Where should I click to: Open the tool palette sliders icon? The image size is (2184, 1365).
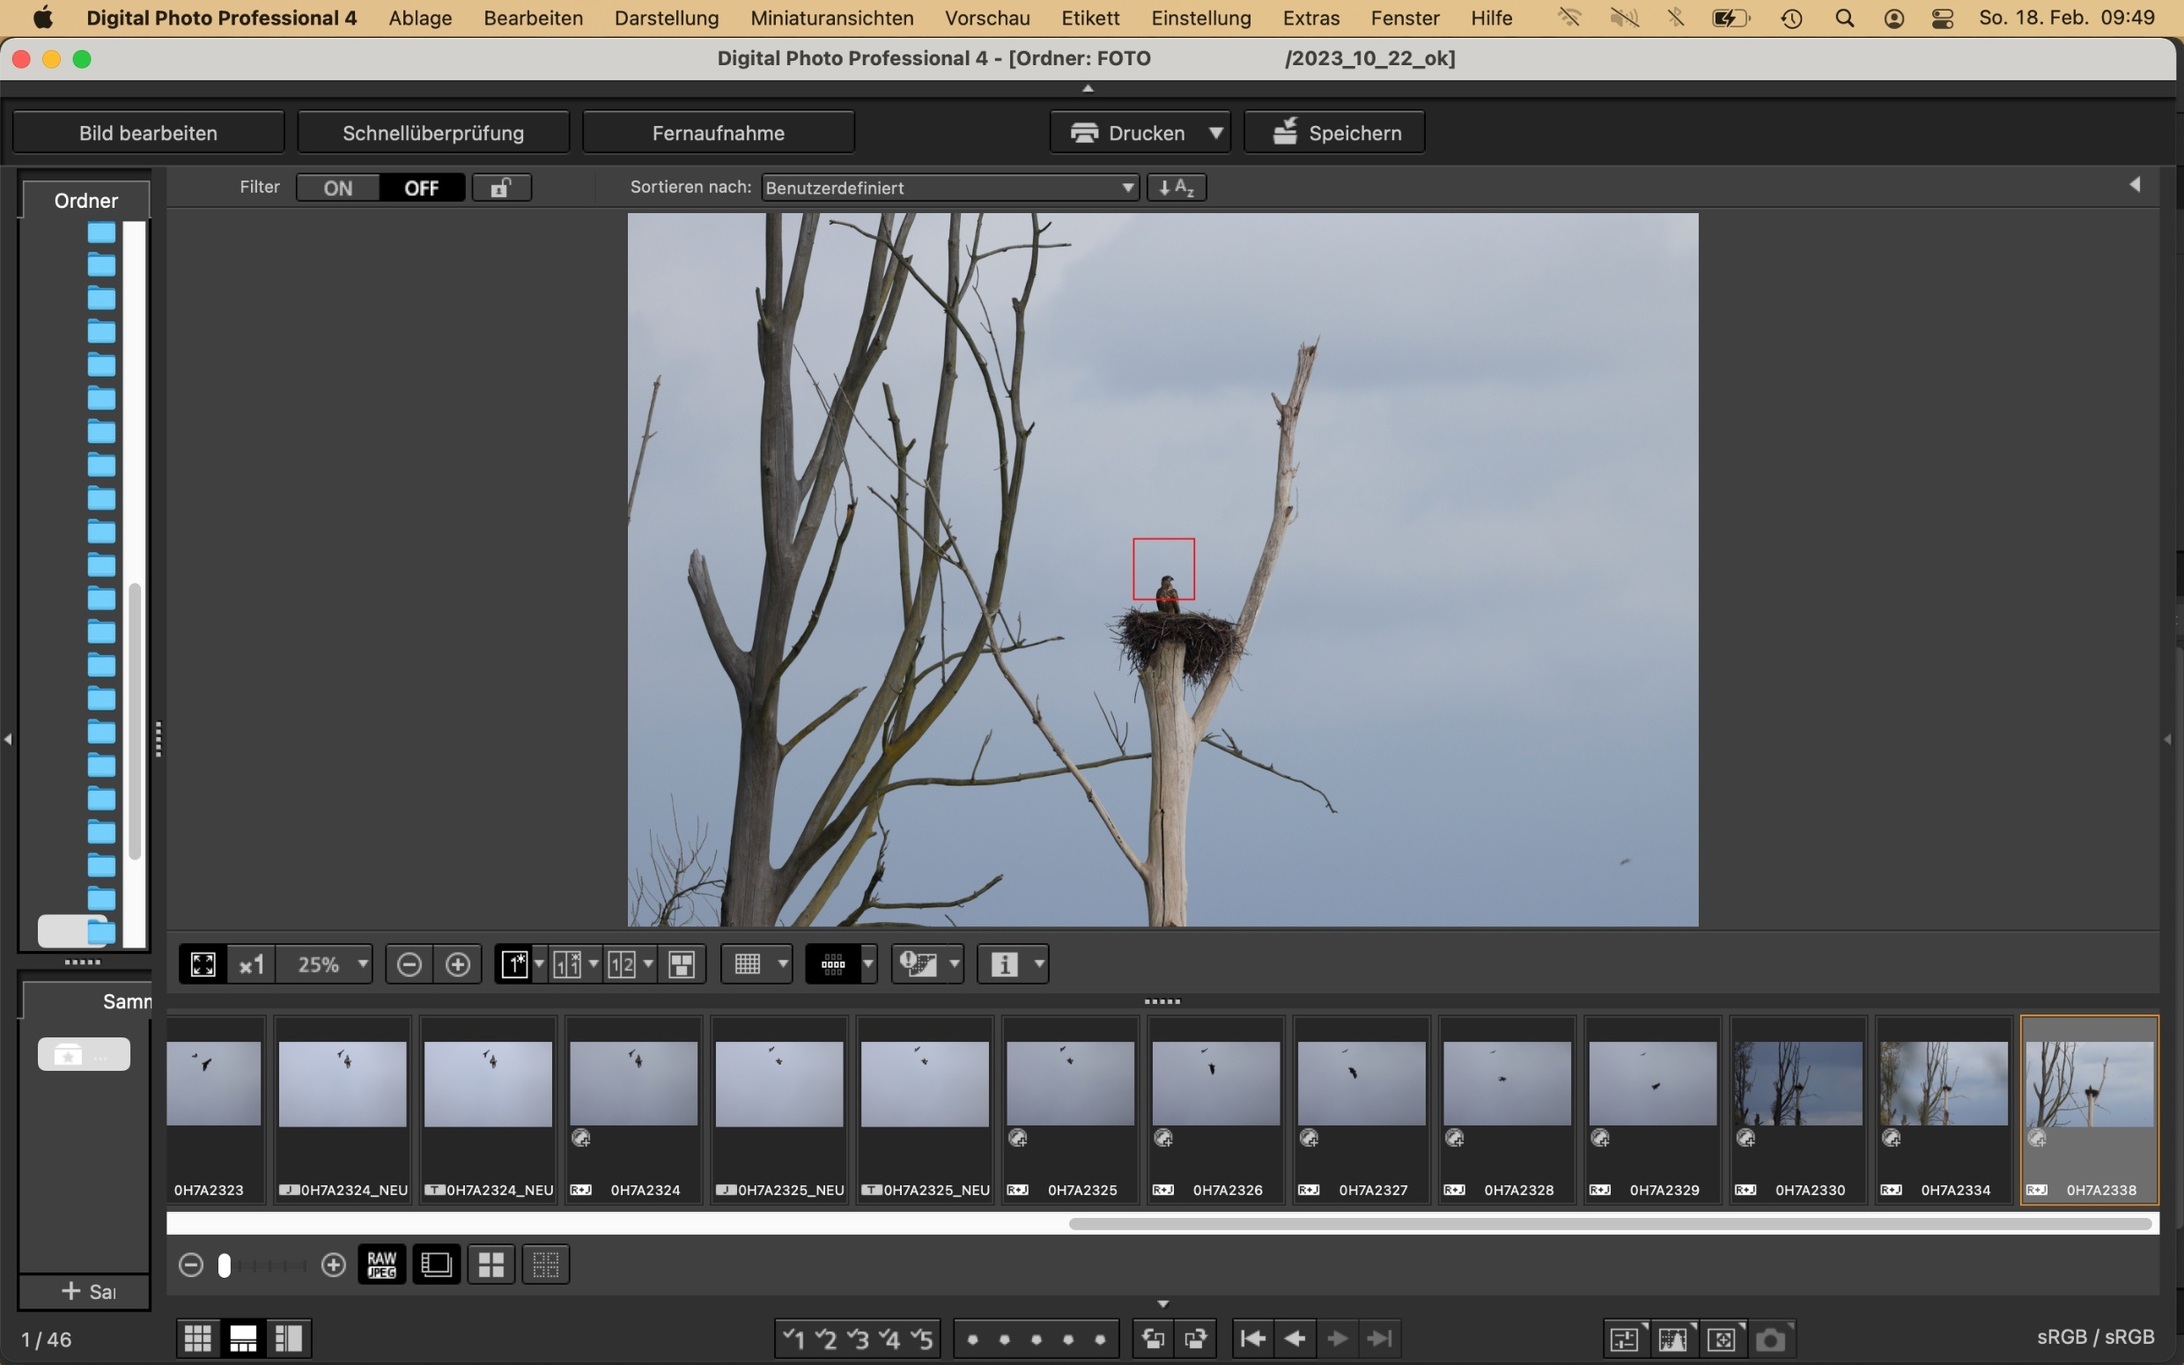click(1624, 1338)
